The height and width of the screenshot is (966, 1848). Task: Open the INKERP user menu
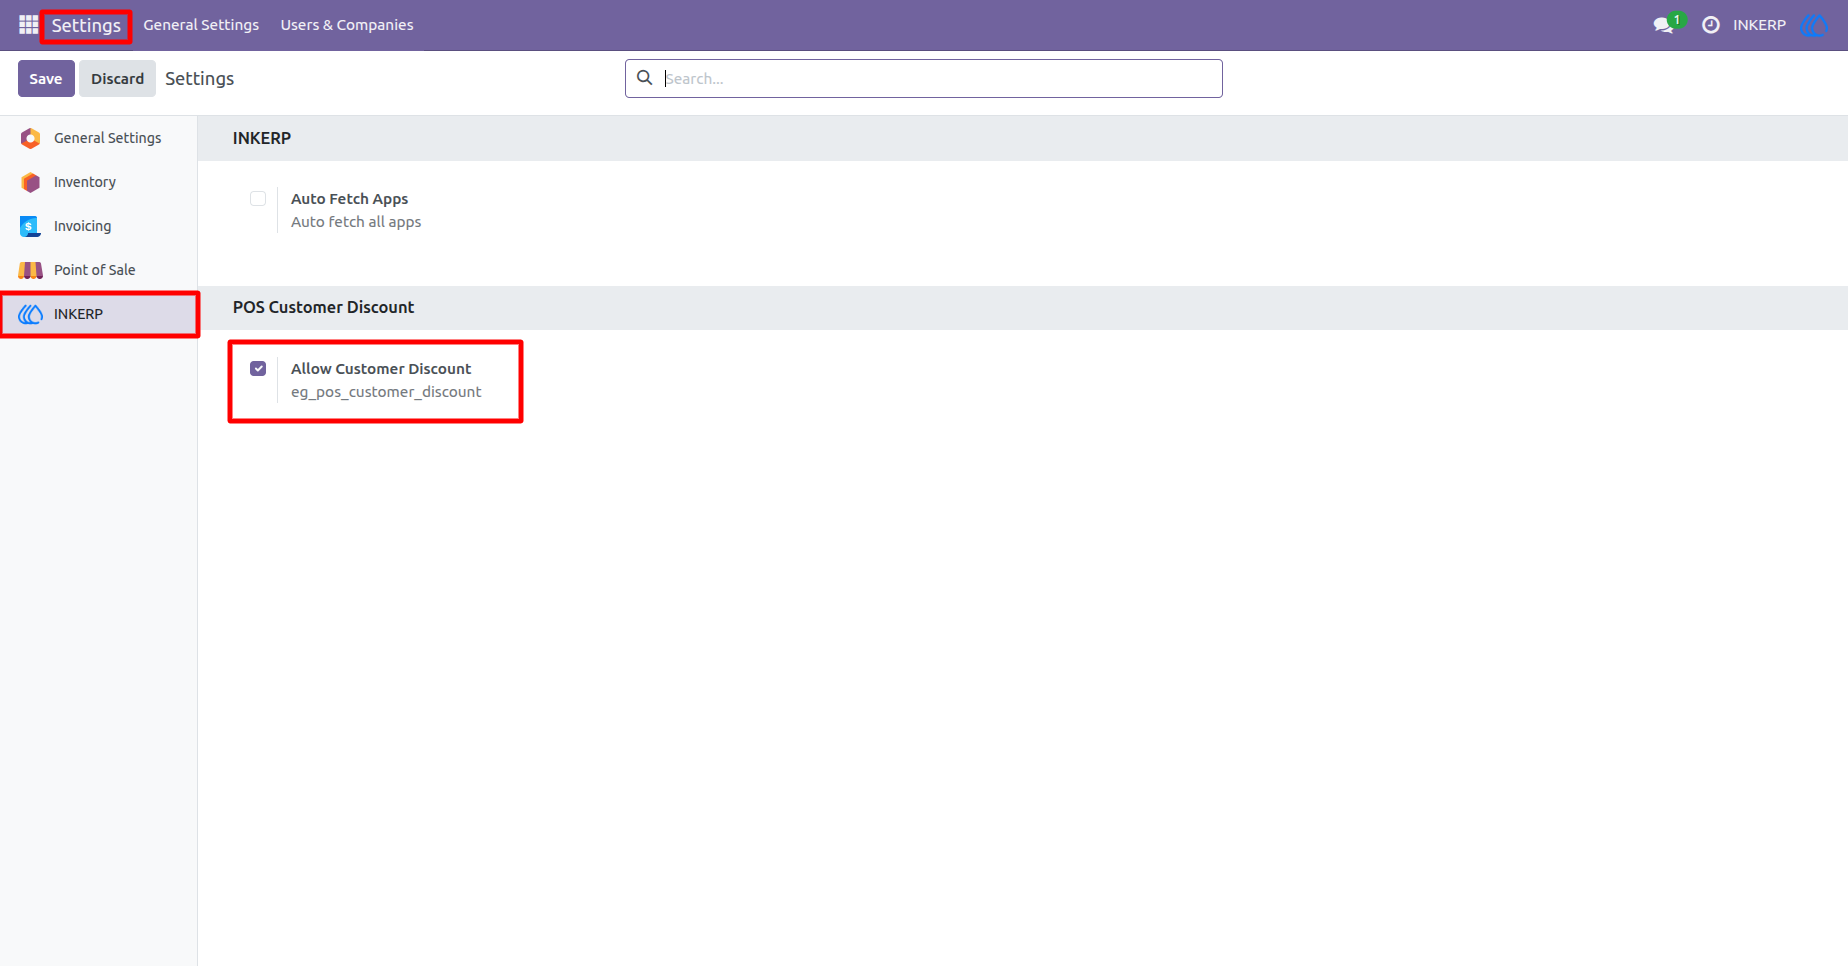point(1759,25)
